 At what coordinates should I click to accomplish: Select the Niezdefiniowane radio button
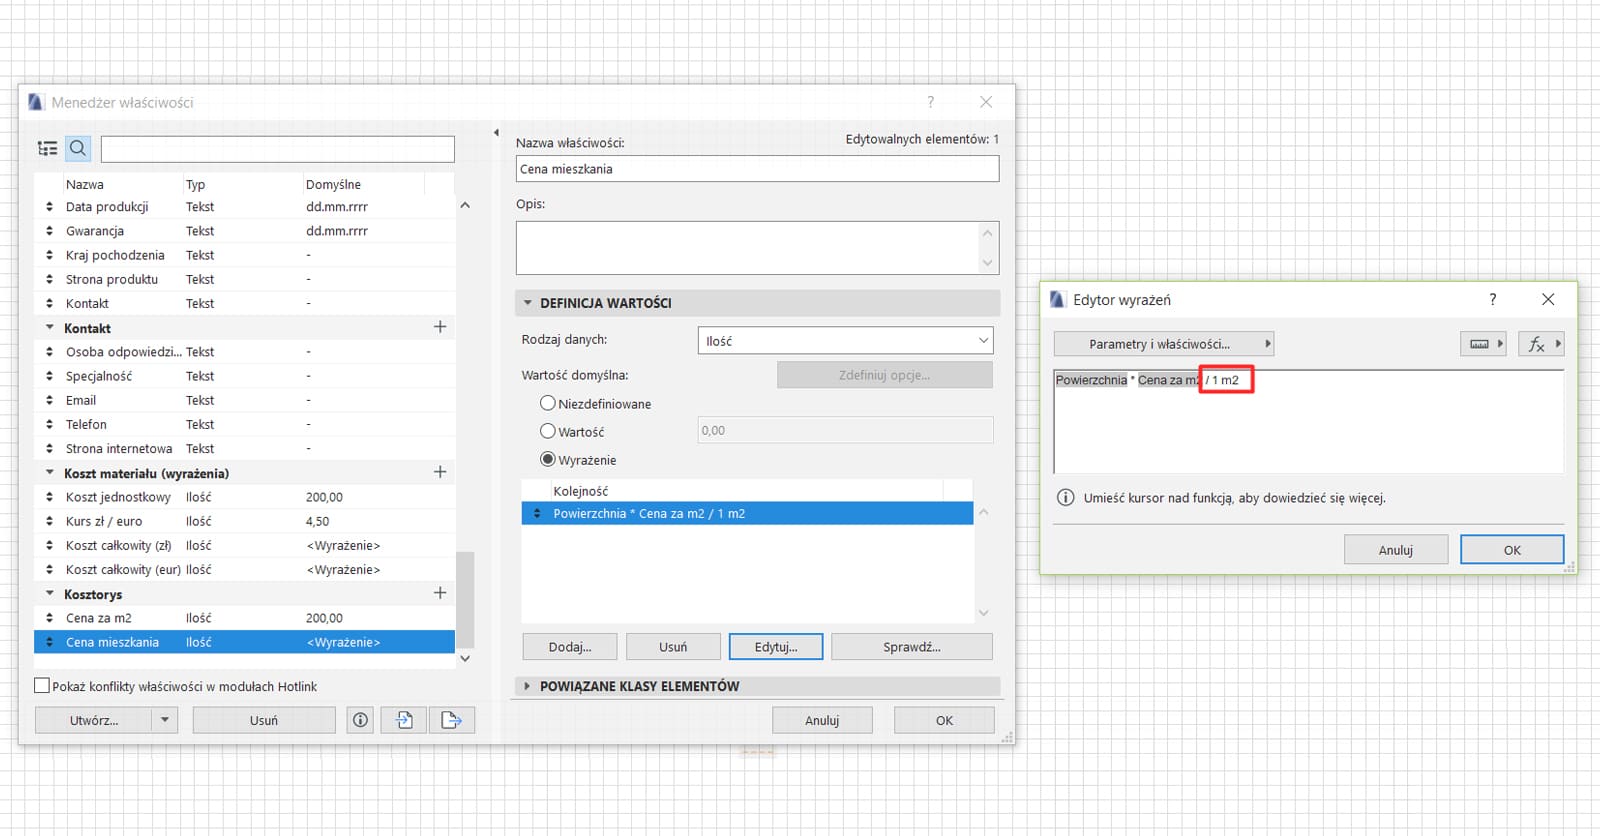(x=547, y=403)
